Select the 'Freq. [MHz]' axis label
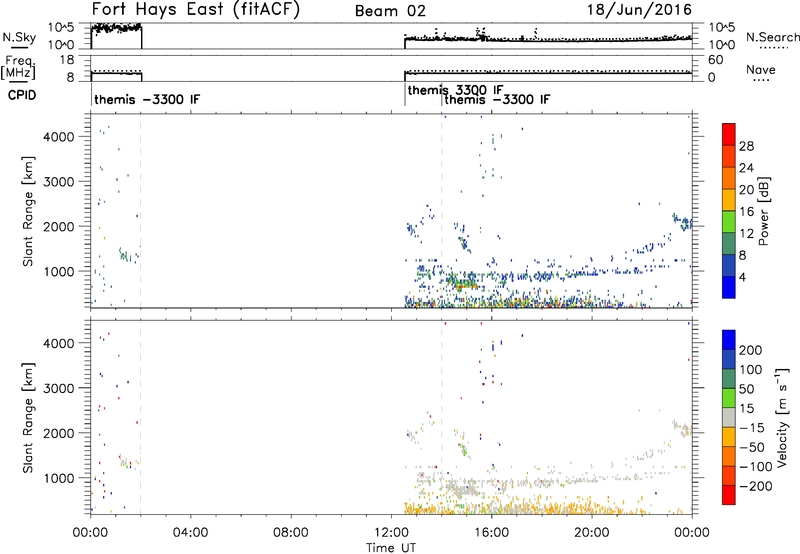 [x=19, y=68]
